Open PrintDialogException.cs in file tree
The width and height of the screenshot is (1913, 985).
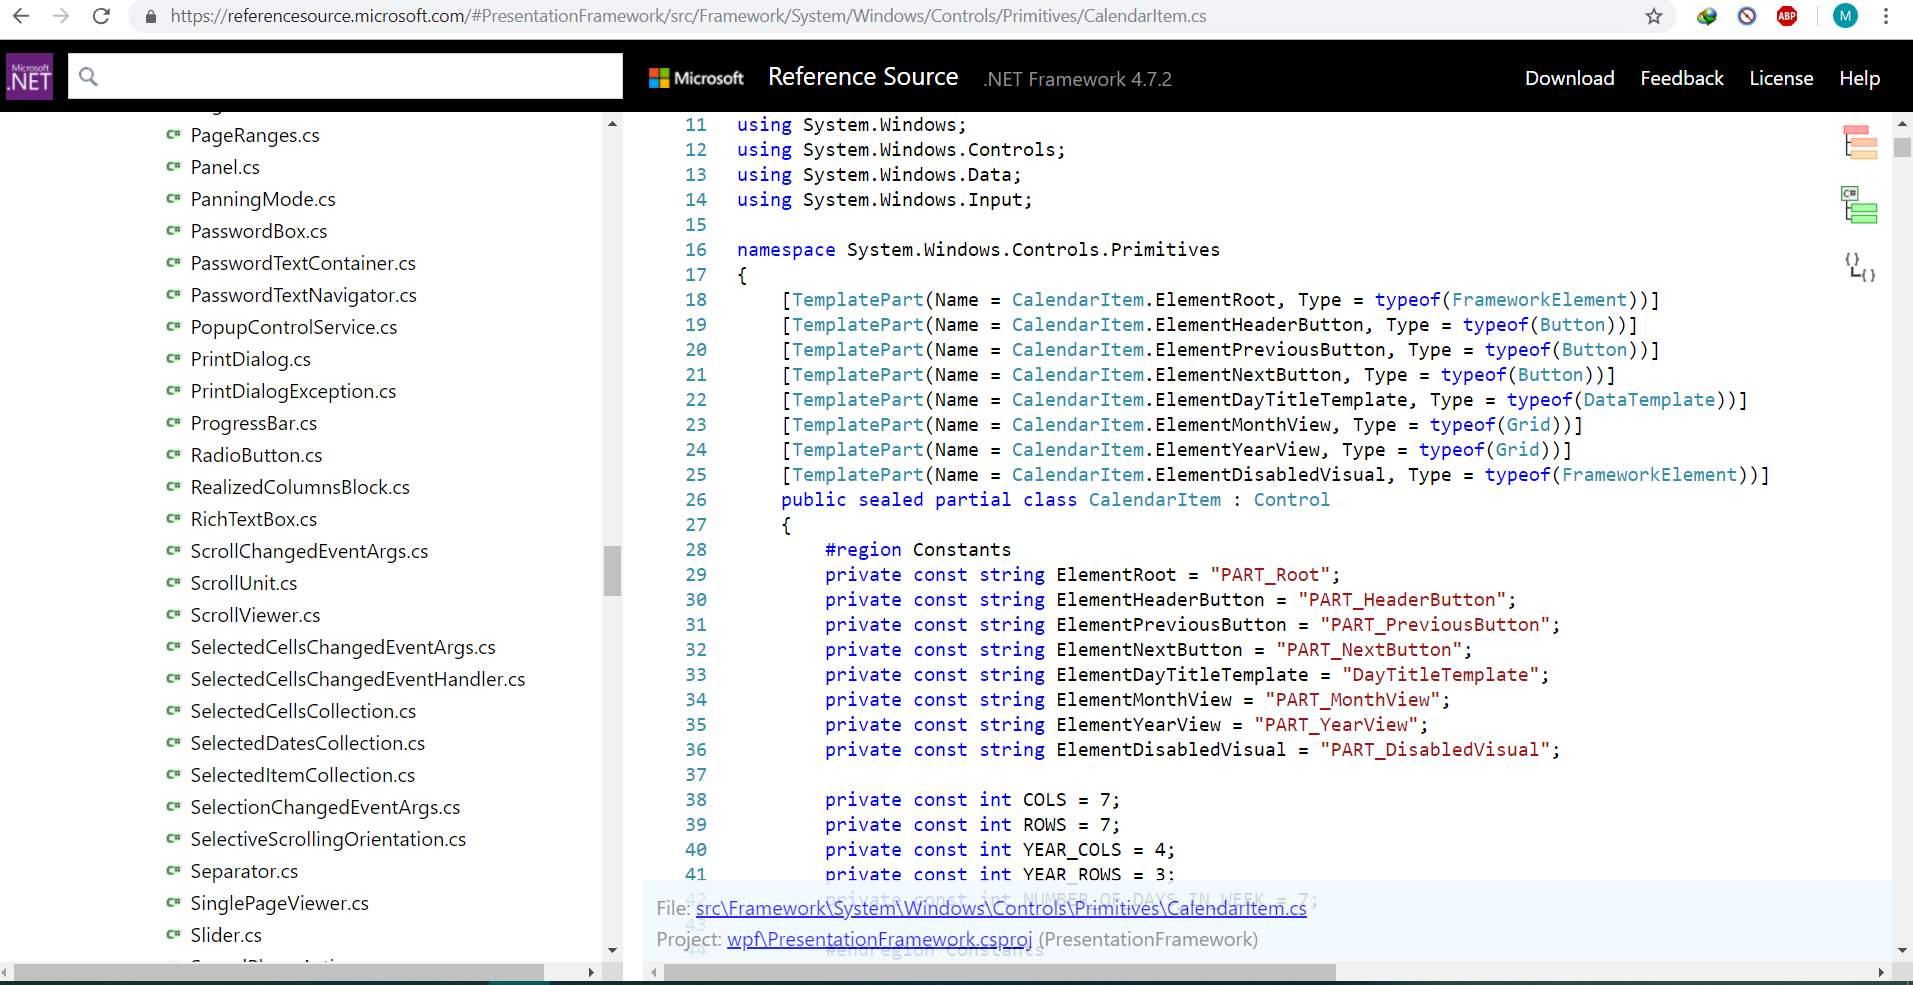[293, 391]
